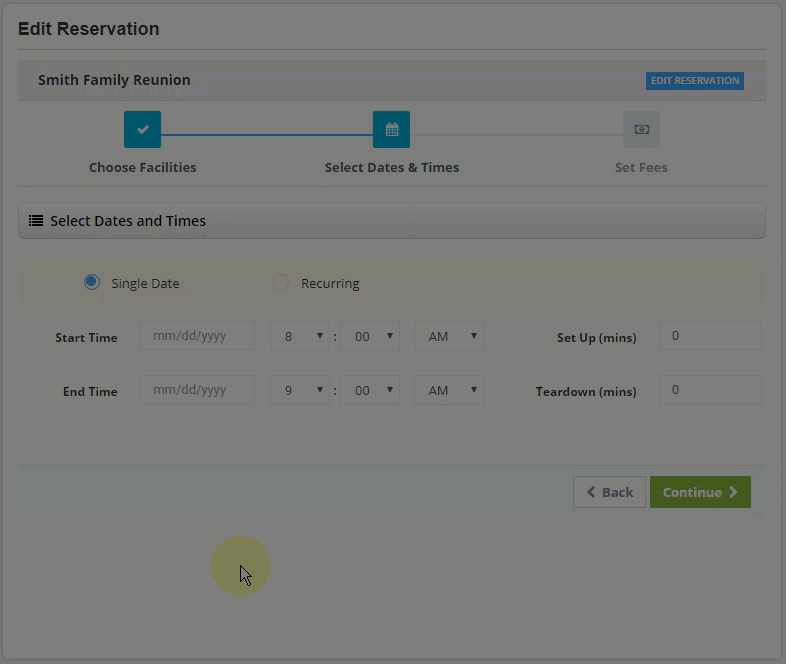This screenshot has height=664, width=786.
Task: Click the Select Dates & Times step label
Action: [x=392, y=167]
